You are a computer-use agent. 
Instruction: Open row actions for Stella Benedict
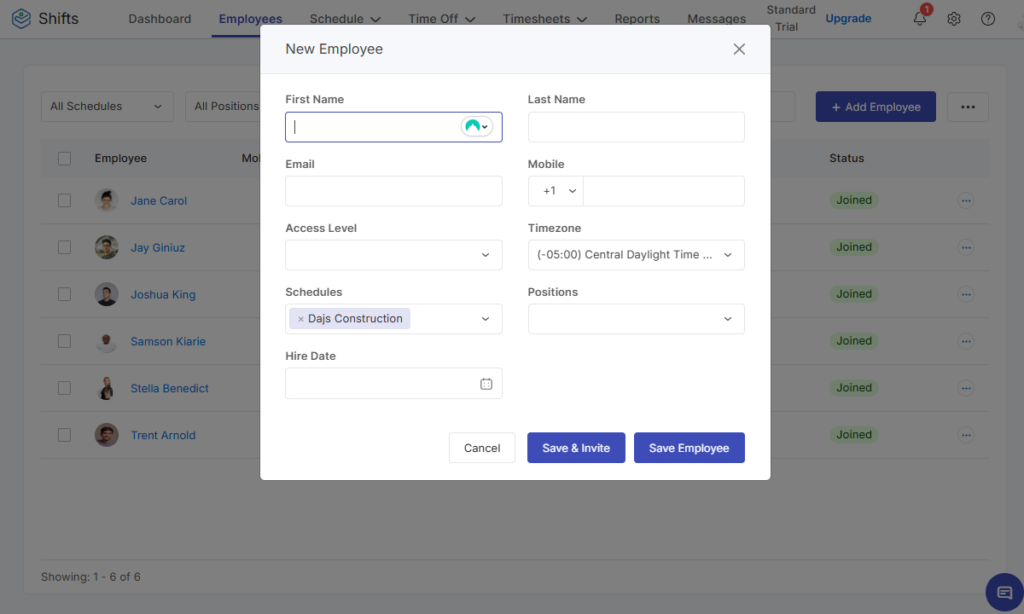coord(965,388)
